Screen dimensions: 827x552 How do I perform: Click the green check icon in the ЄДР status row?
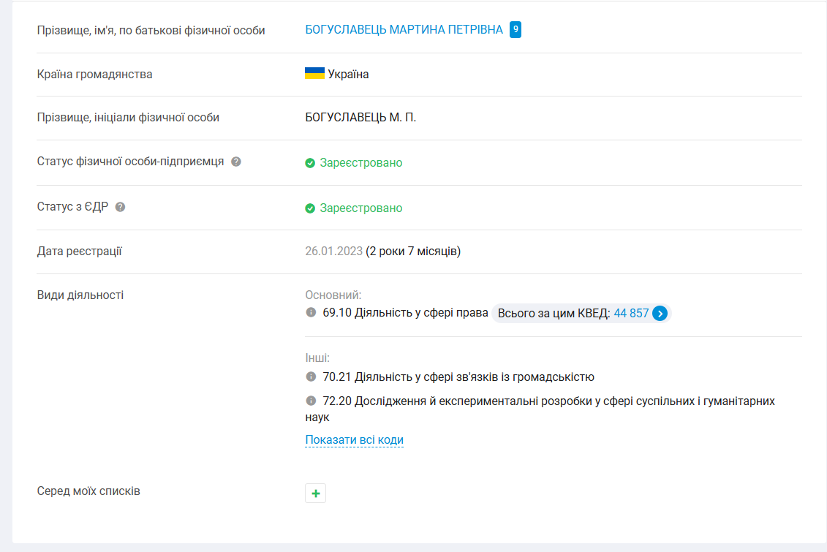pos(310,208)
